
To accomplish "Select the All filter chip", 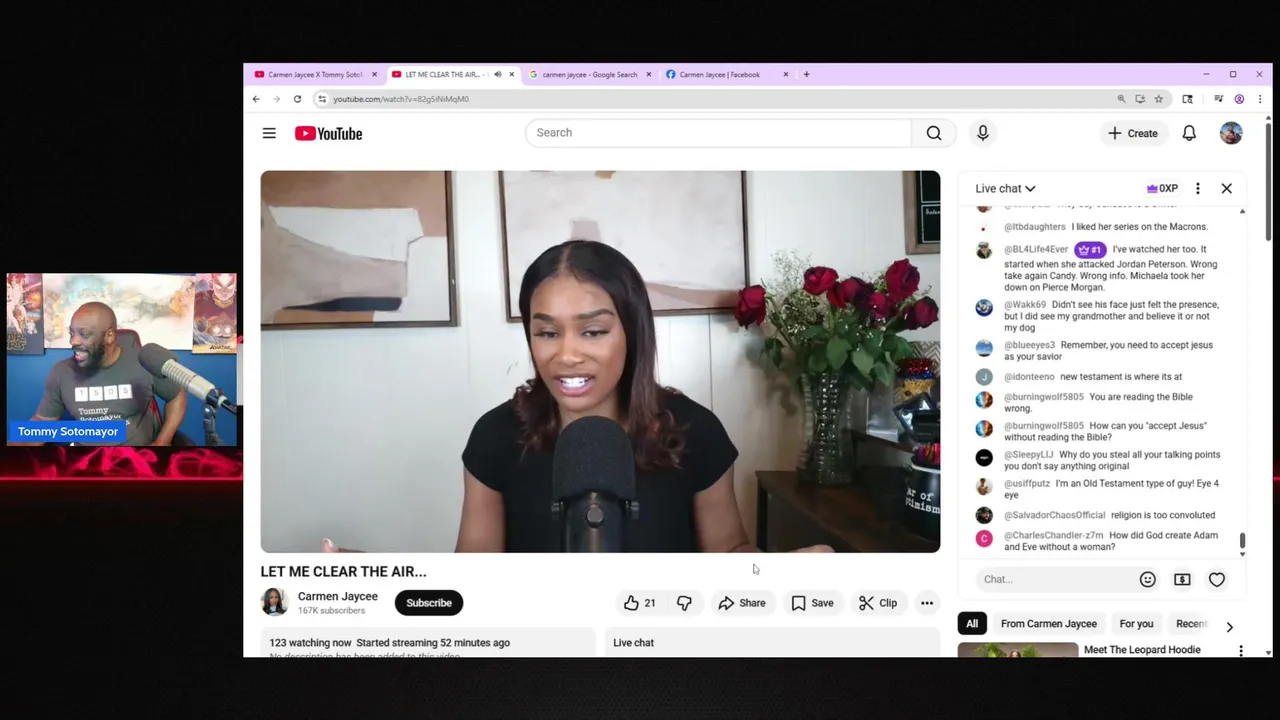I will coord(972,624).
